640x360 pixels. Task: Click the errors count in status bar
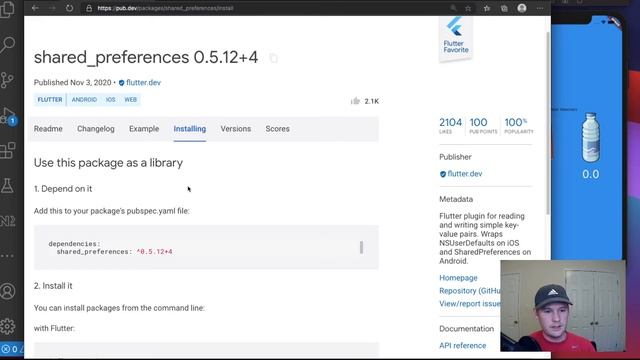[9, 349]
